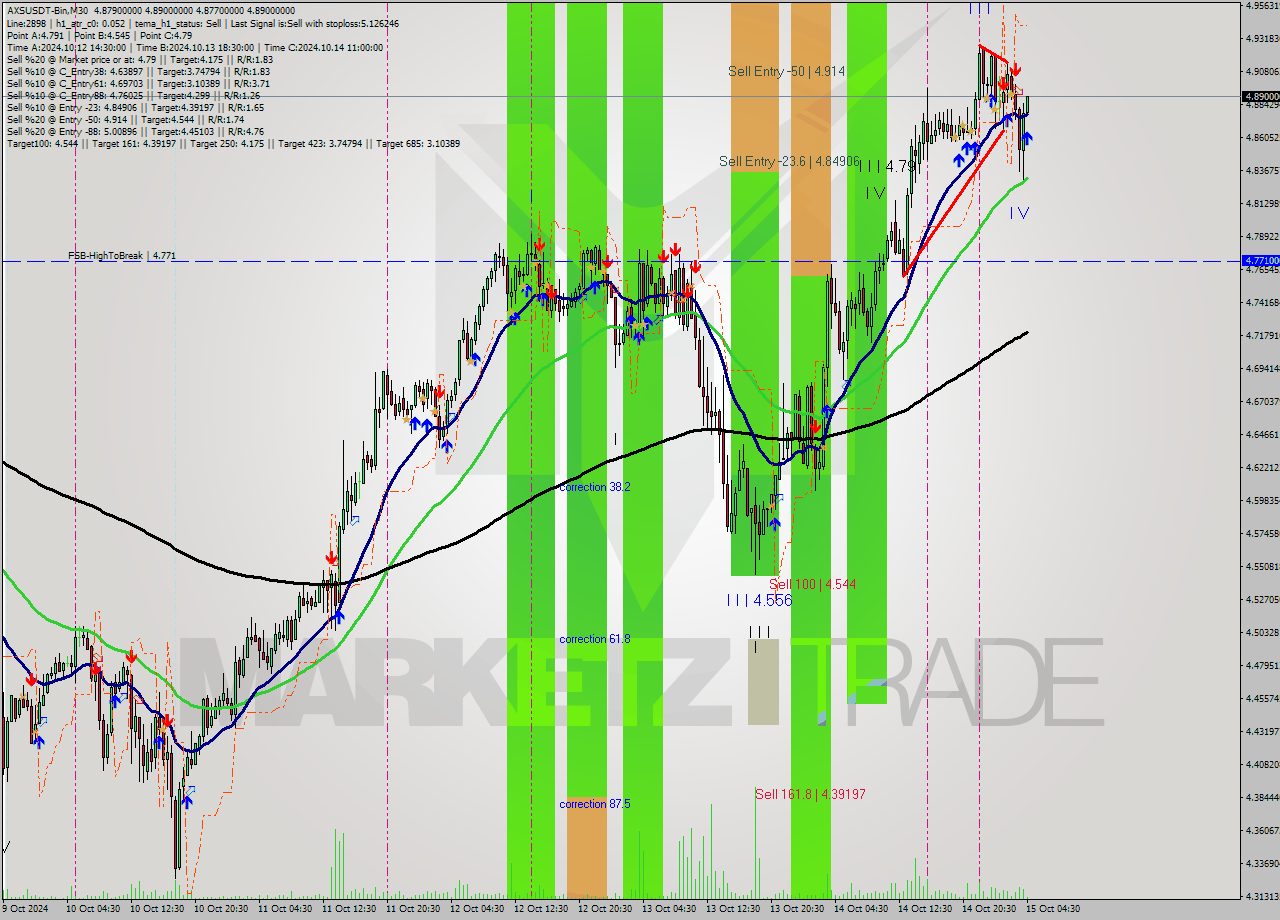Click the 'correction 87.5' label
Screen dimensions: 1280x920
tap(595, 804)
